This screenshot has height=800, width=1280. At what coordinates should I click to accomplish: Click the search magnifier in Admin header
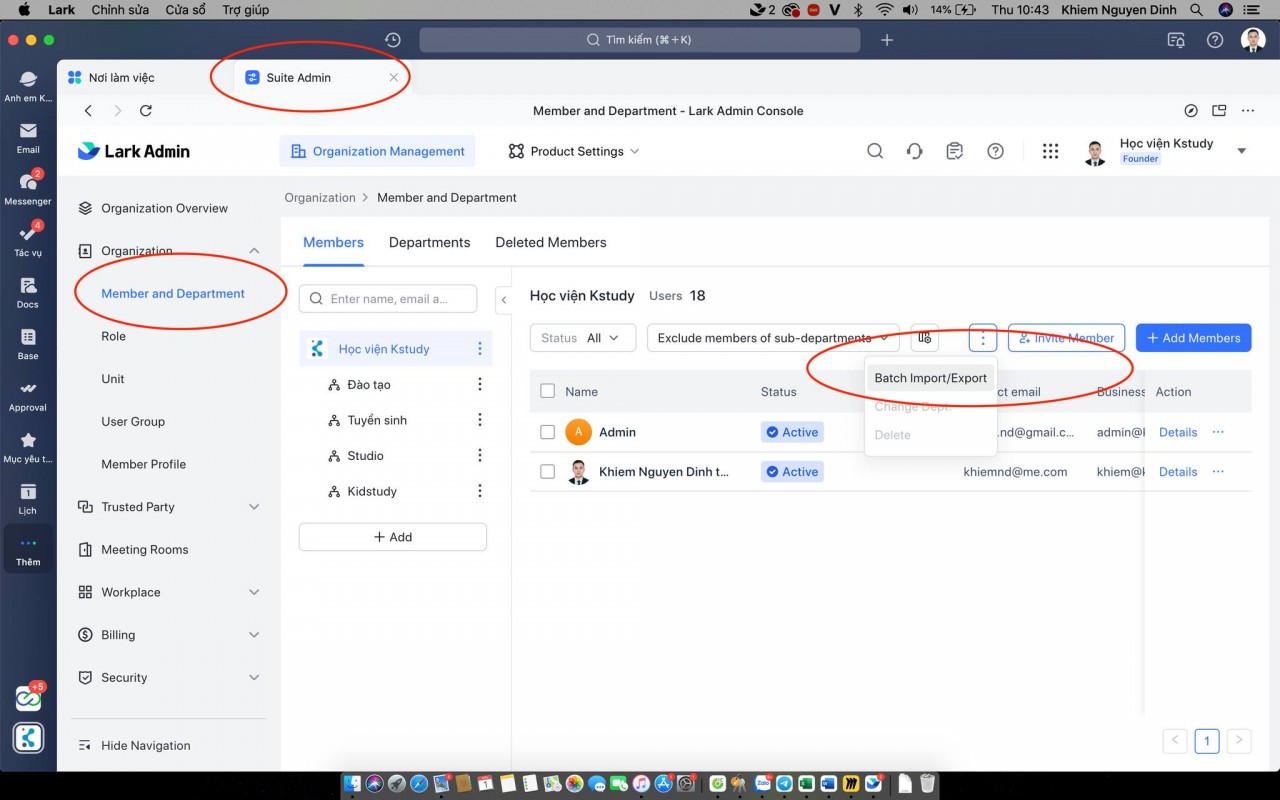click(875, 151)
